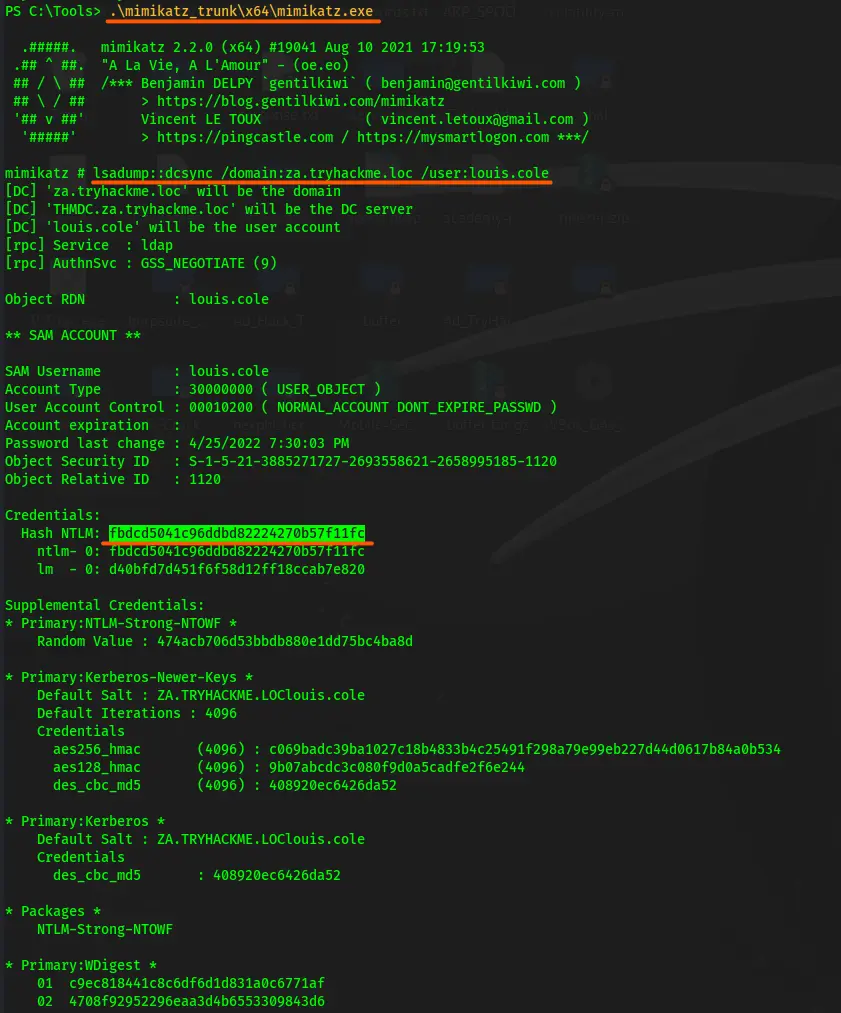
Task: Click the Account expiration label
Action: pyautogui.click(x=77, y=426)
